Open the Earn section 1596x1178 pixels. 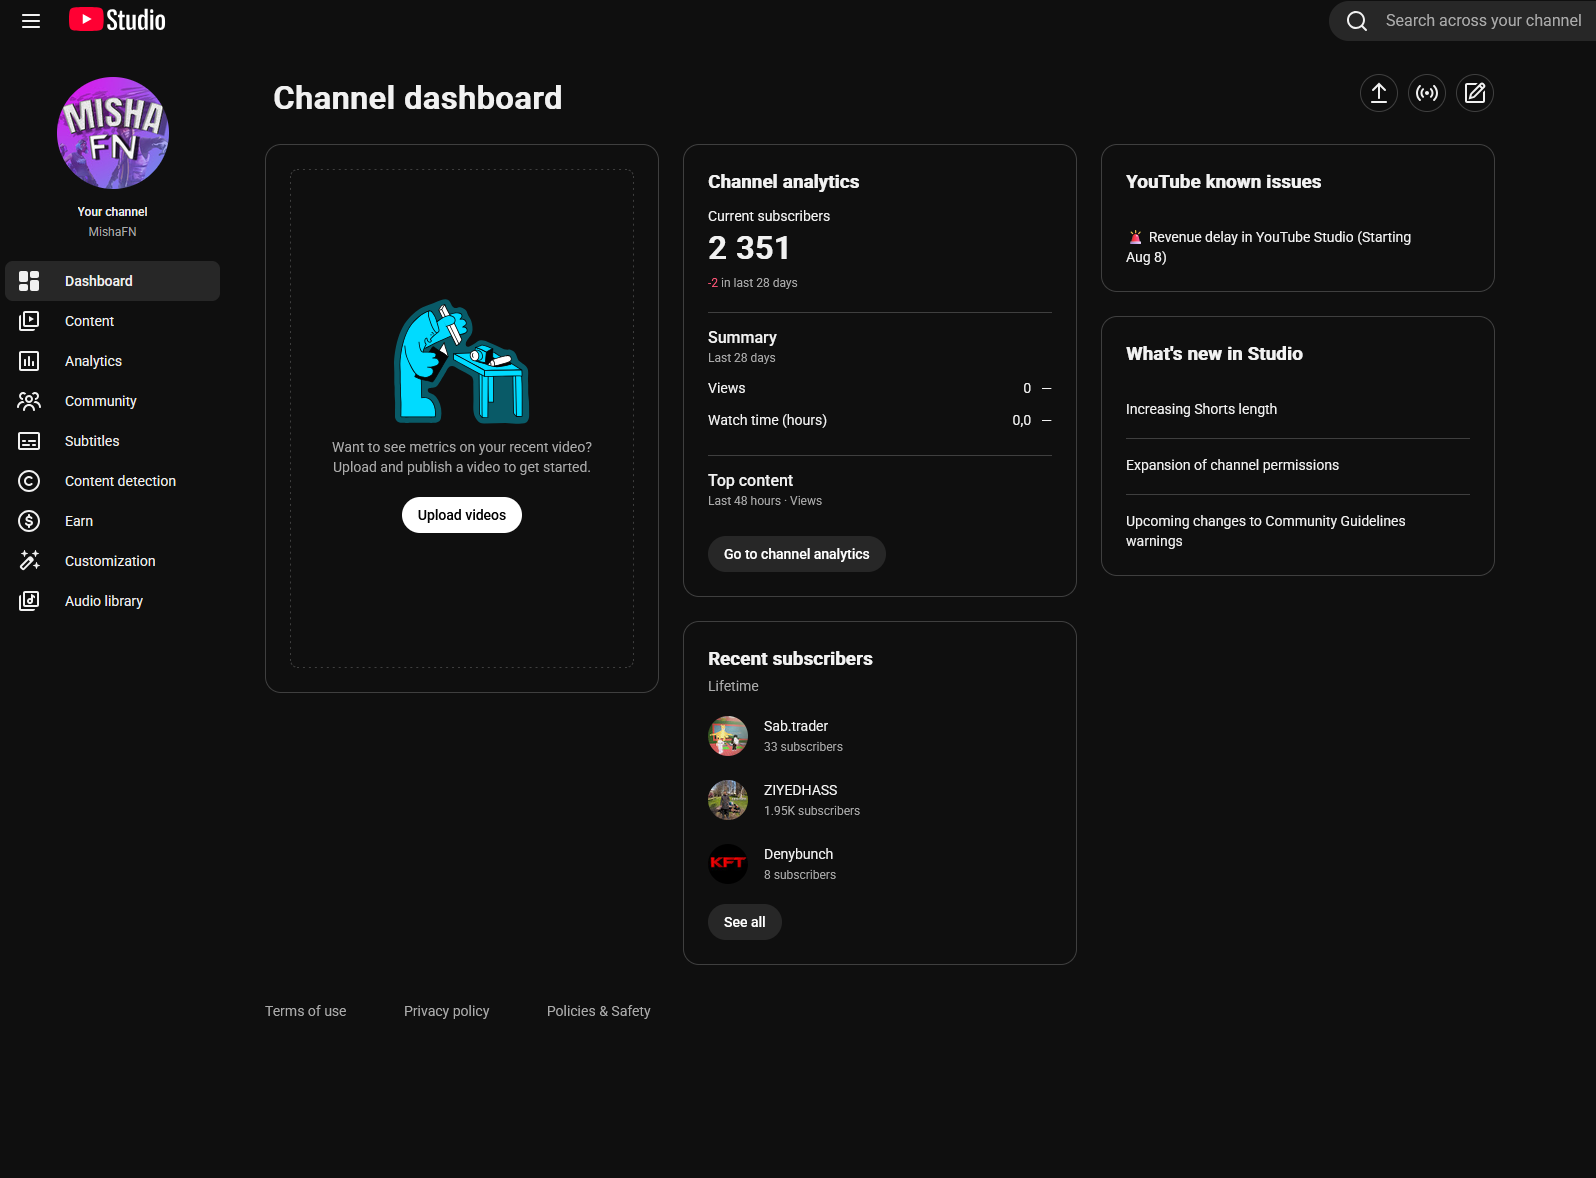tap(112, 521)
